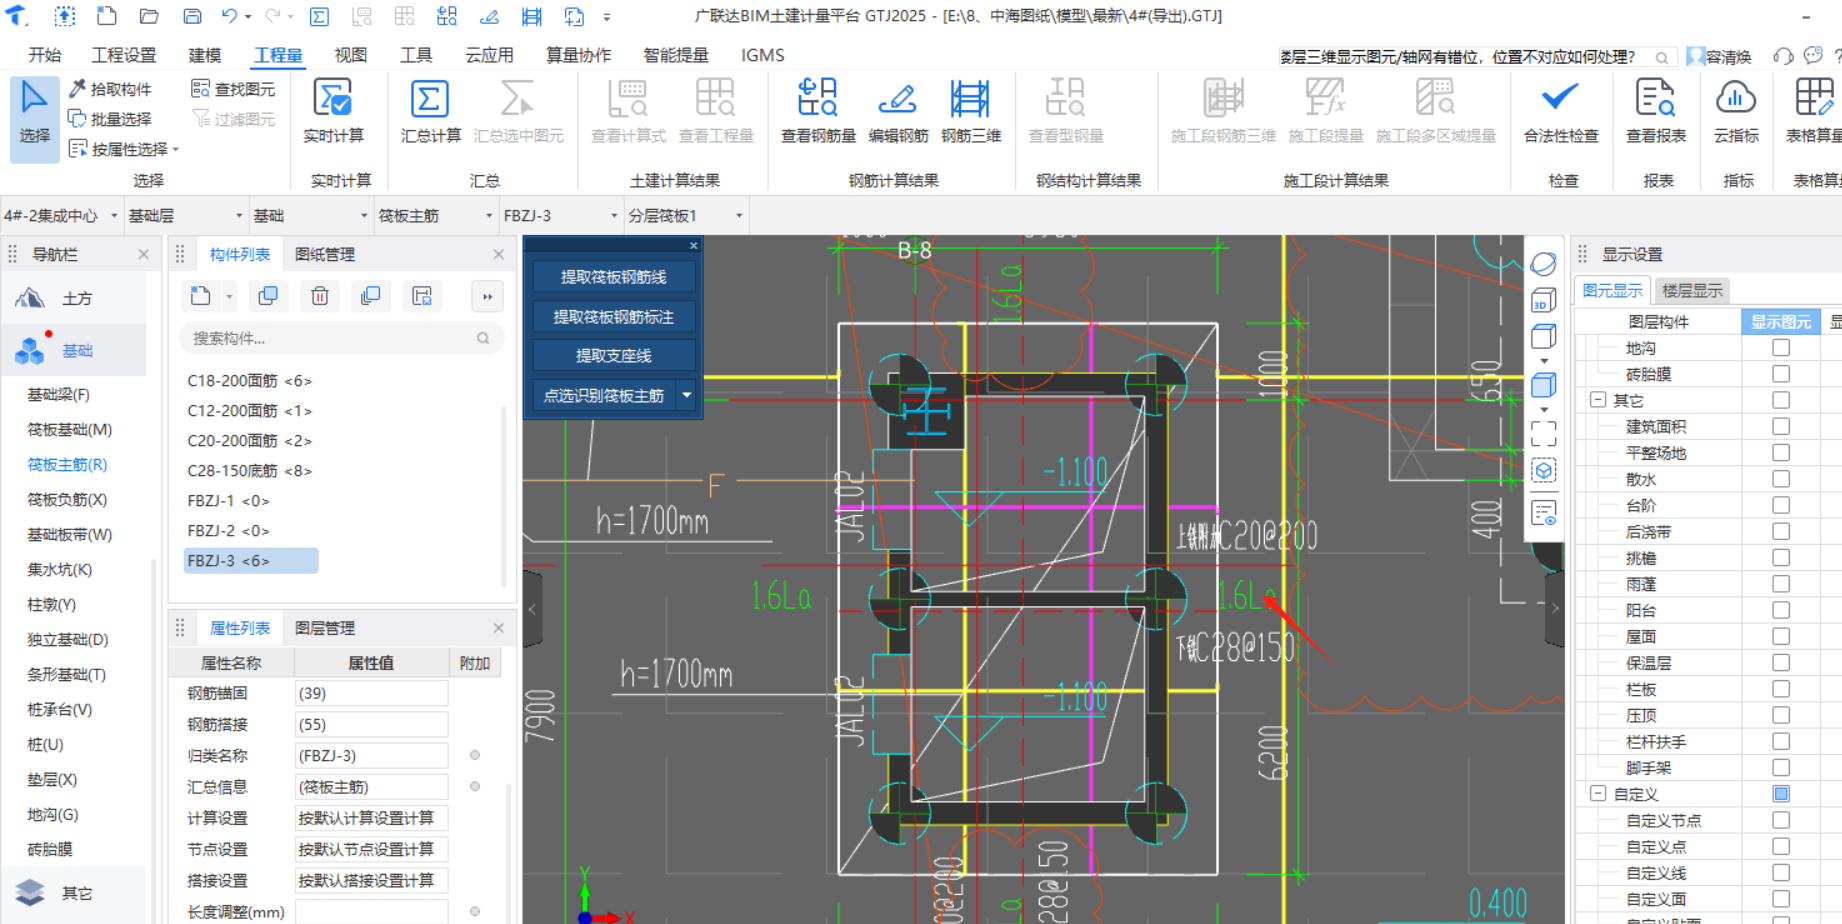This screenshot has height=924, width=1842.
Task: Collapse the 其它 tree group
Action: 1598,399
